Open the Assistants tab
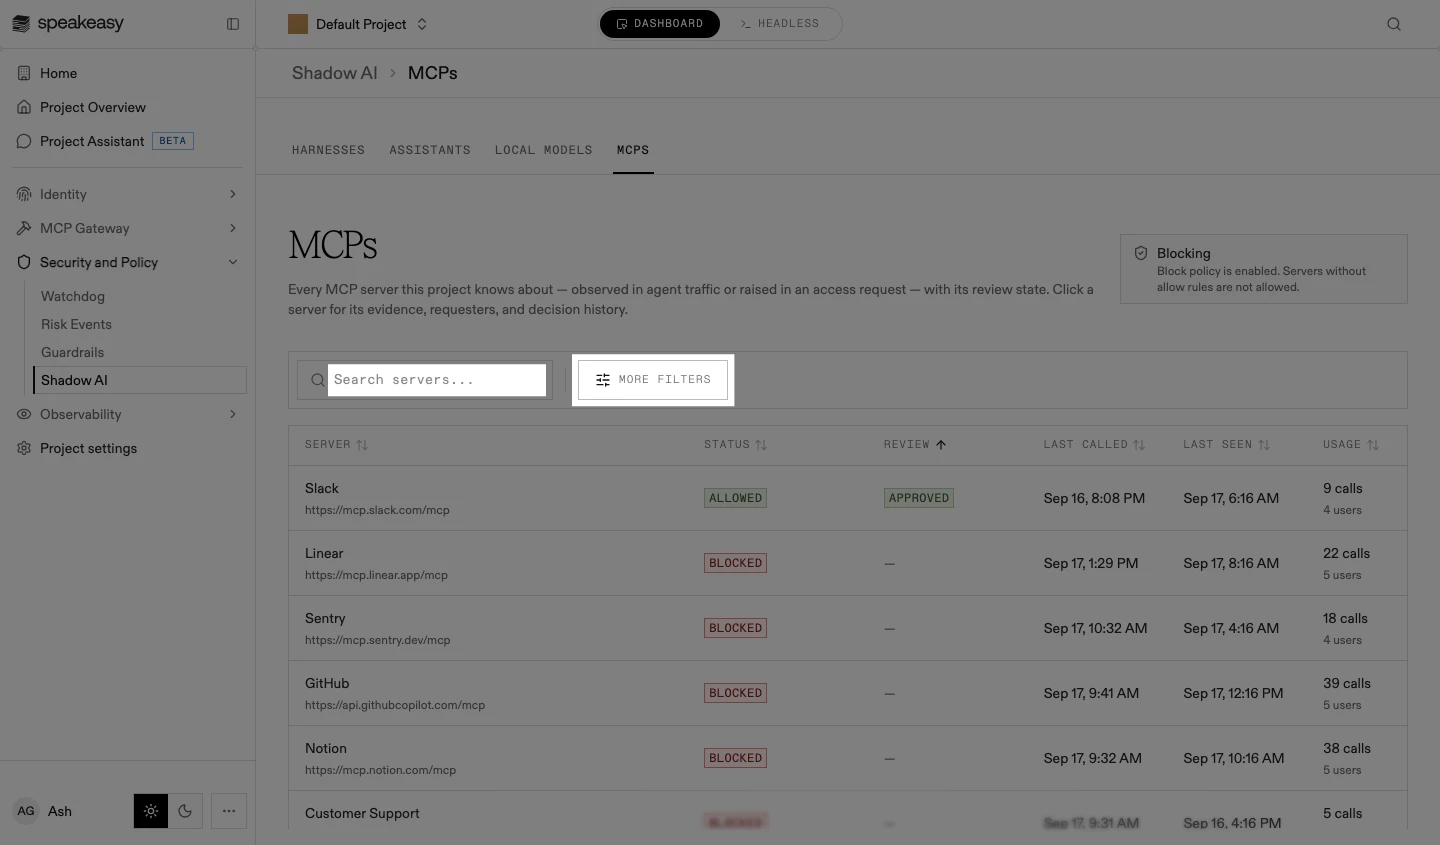Viewport: 1440px width, 845px height. pyautogui.click(x=430, y=150)
